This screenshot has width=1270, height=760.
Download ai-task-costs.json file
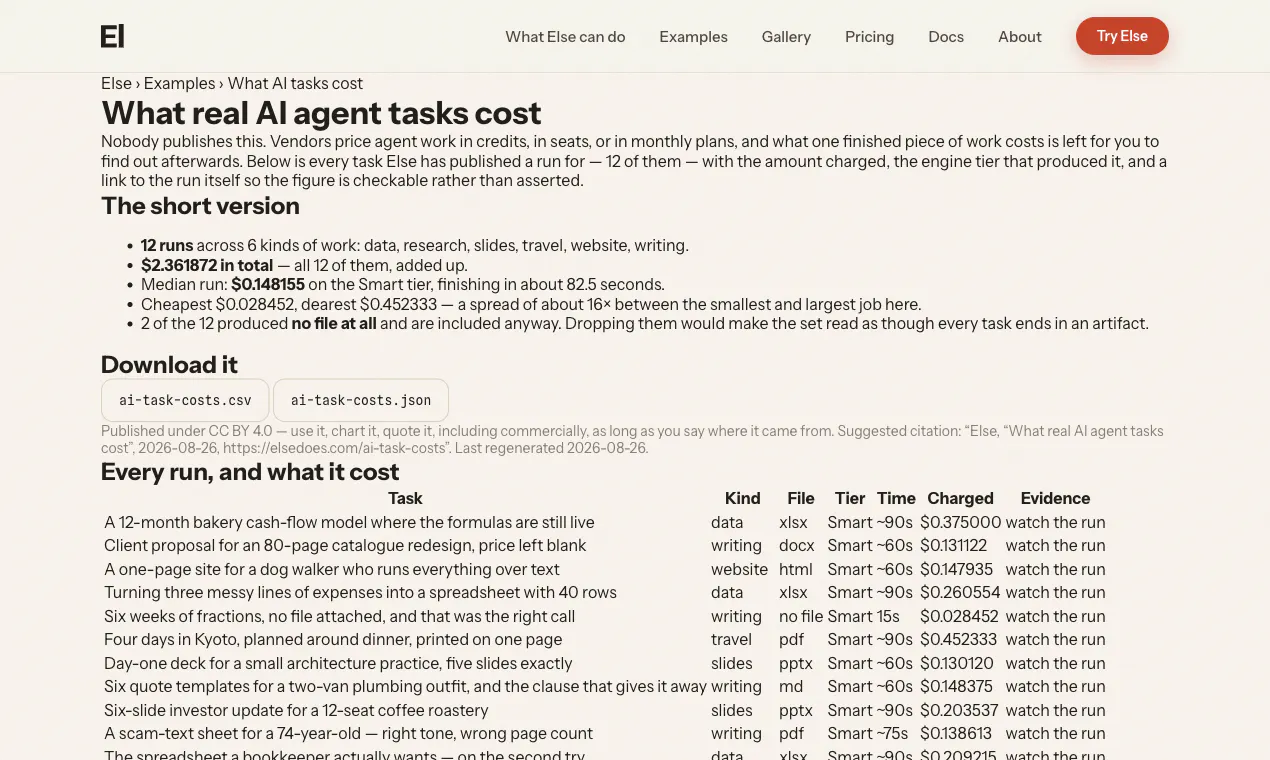361,400
